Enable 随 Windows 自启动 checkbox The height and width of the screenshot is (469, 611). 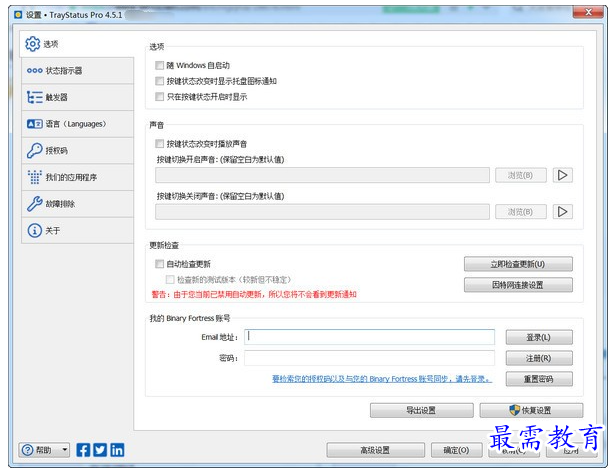159,65
